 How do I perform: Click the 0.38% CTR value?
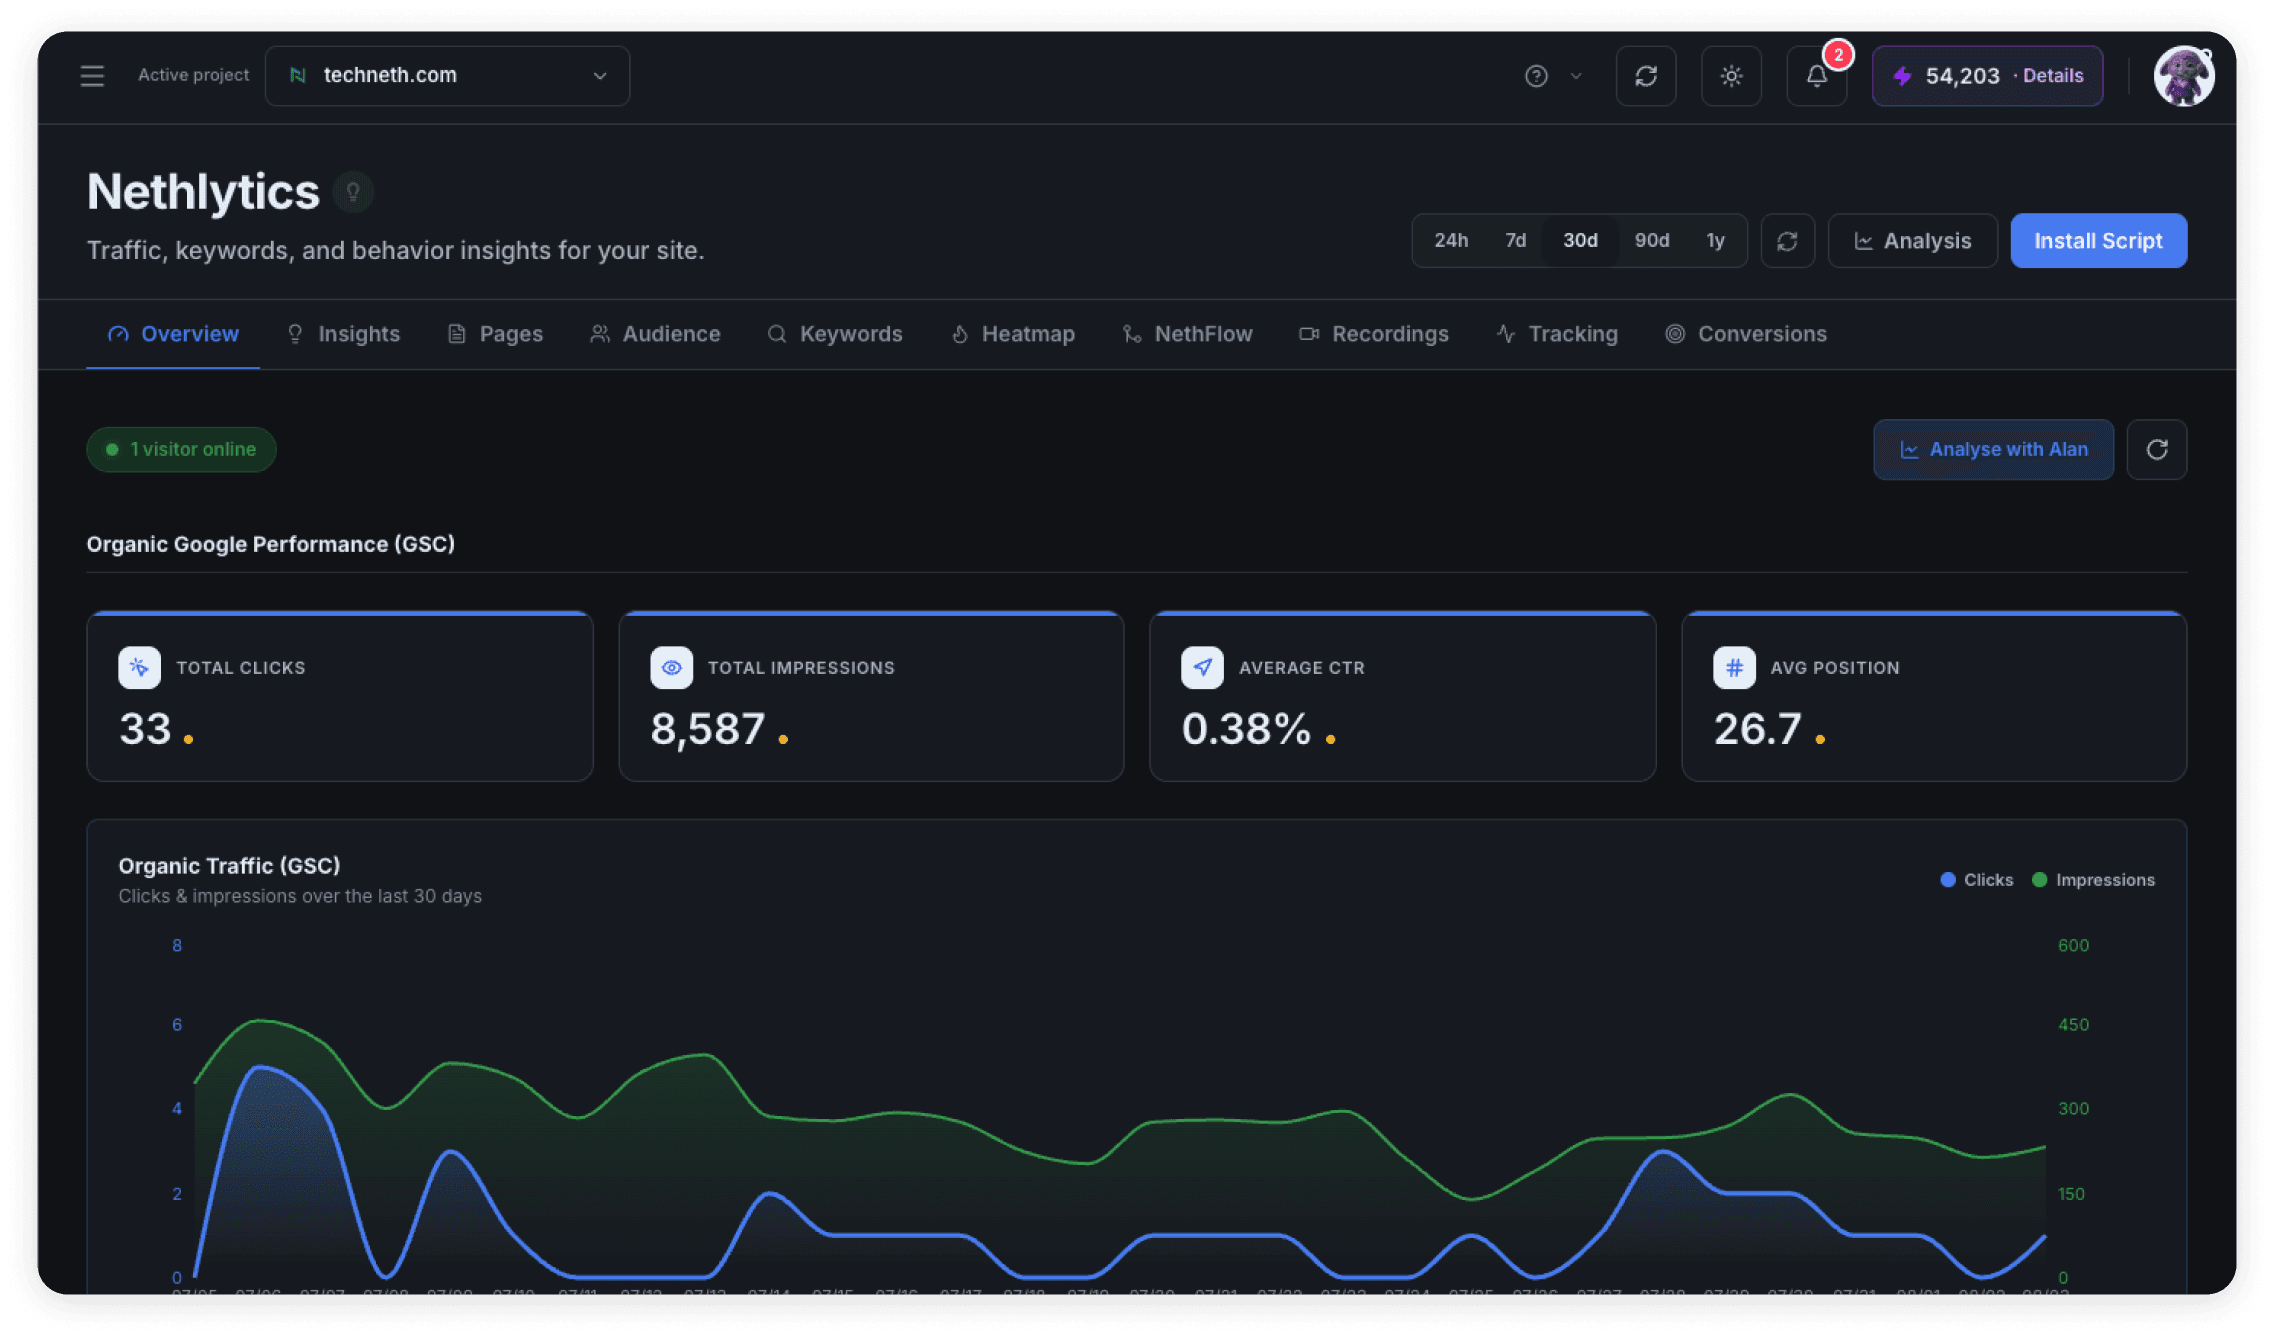[x=1246, y=729]
